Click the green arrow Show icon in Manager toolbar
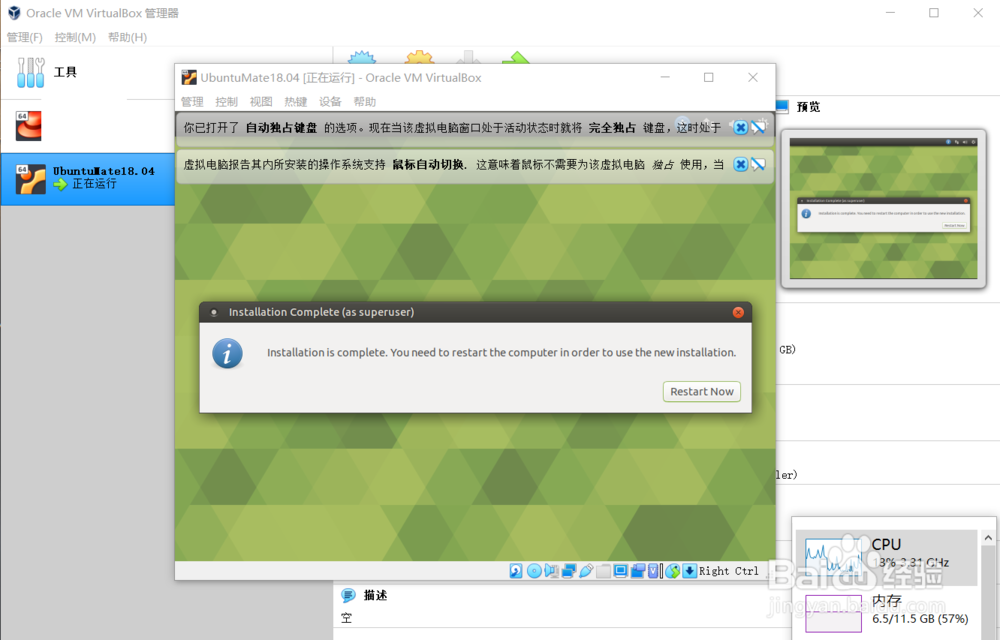1000x640 pixels. coord(516,57)
